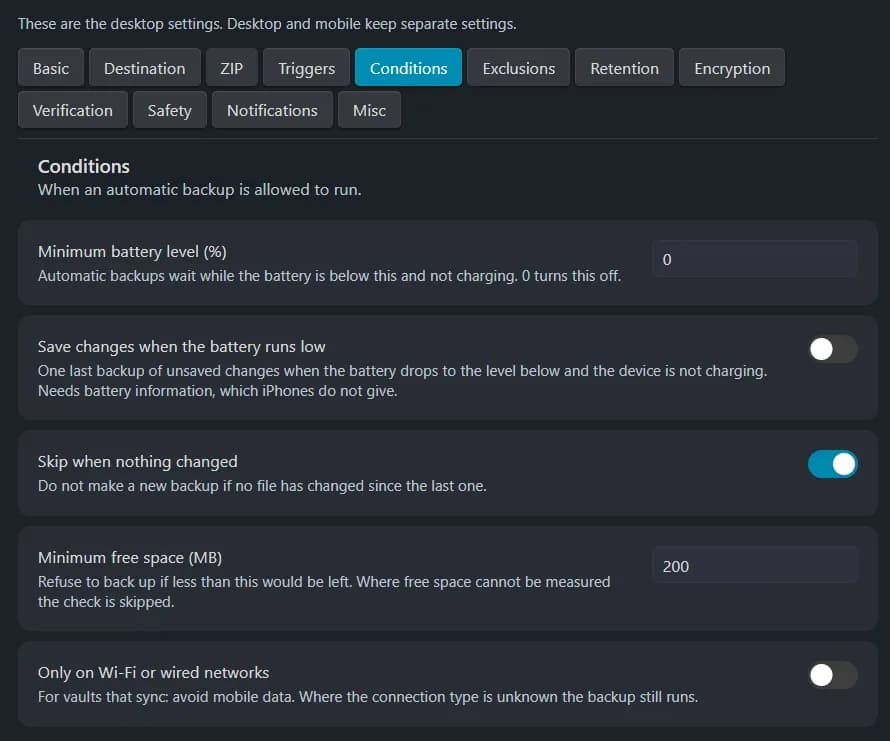The image size is (890, 741).
Task: Click the Minimum battery level input field
Action: click(x=755, y=259)
